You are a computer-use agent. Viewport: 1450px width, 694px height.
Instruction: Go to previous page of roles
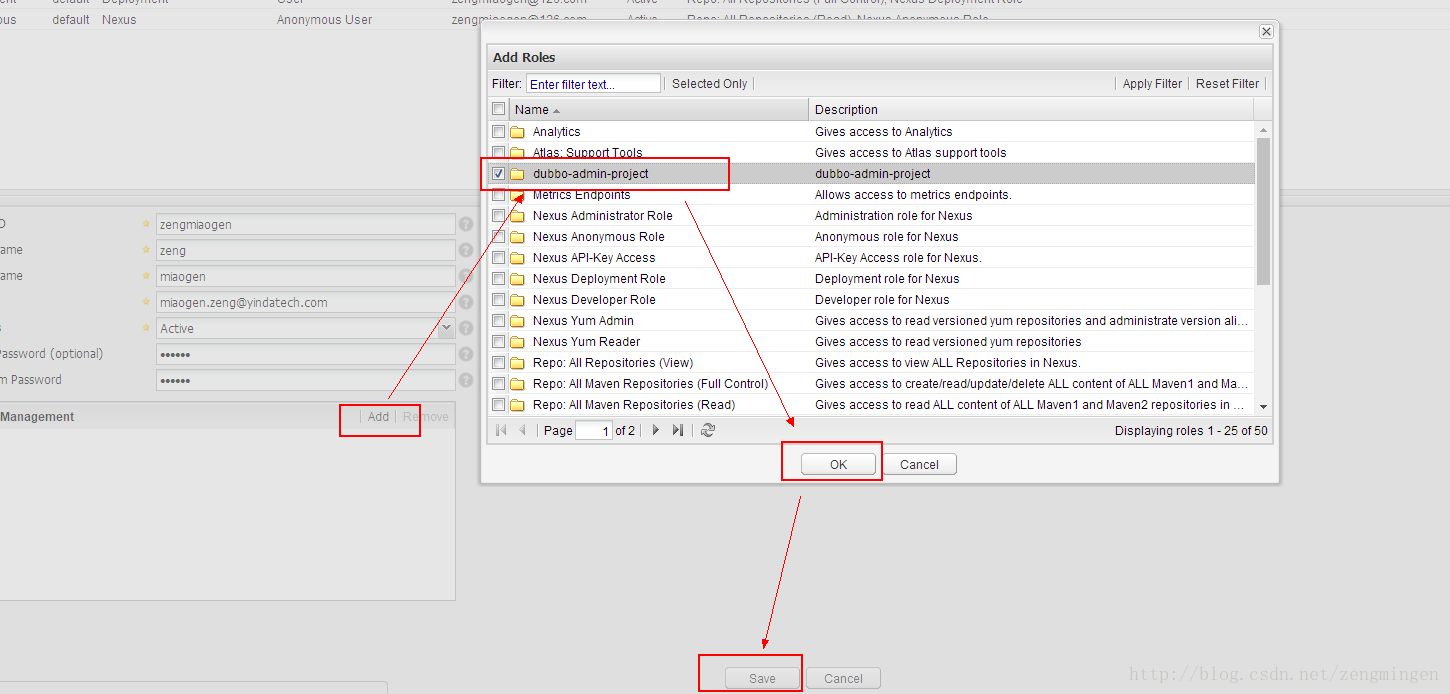522,430
